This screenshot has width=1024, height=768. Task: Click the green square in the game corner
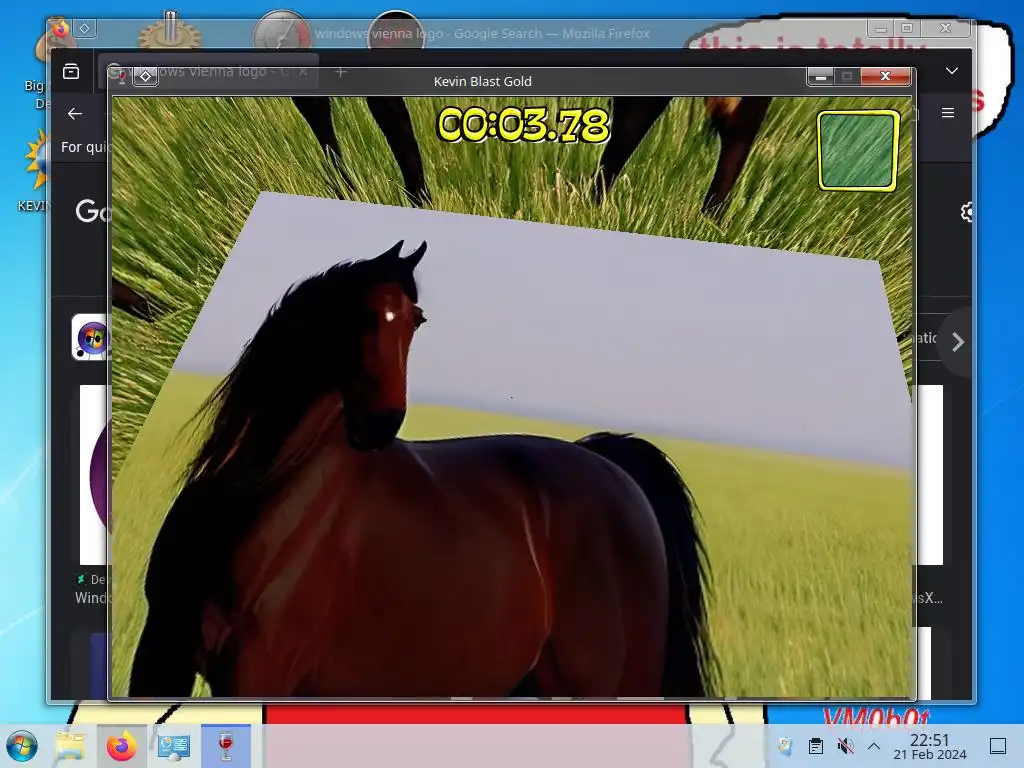858,151
